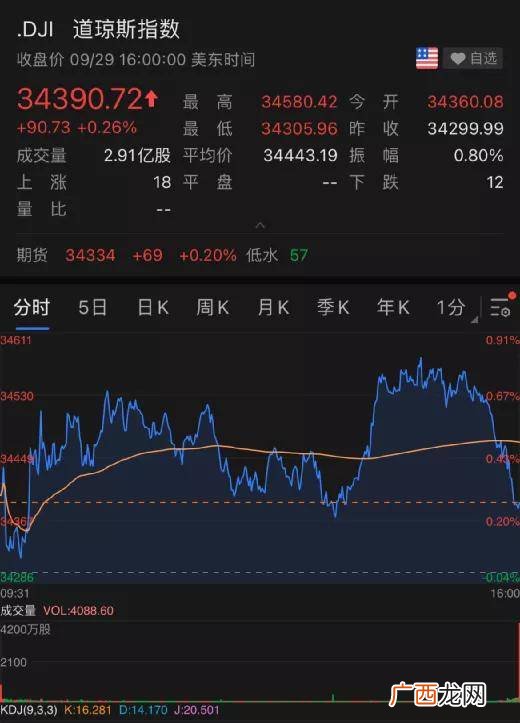Open the 周K weekly chart tab
Viewport: 520px width, 723px height.
[213, 307]
